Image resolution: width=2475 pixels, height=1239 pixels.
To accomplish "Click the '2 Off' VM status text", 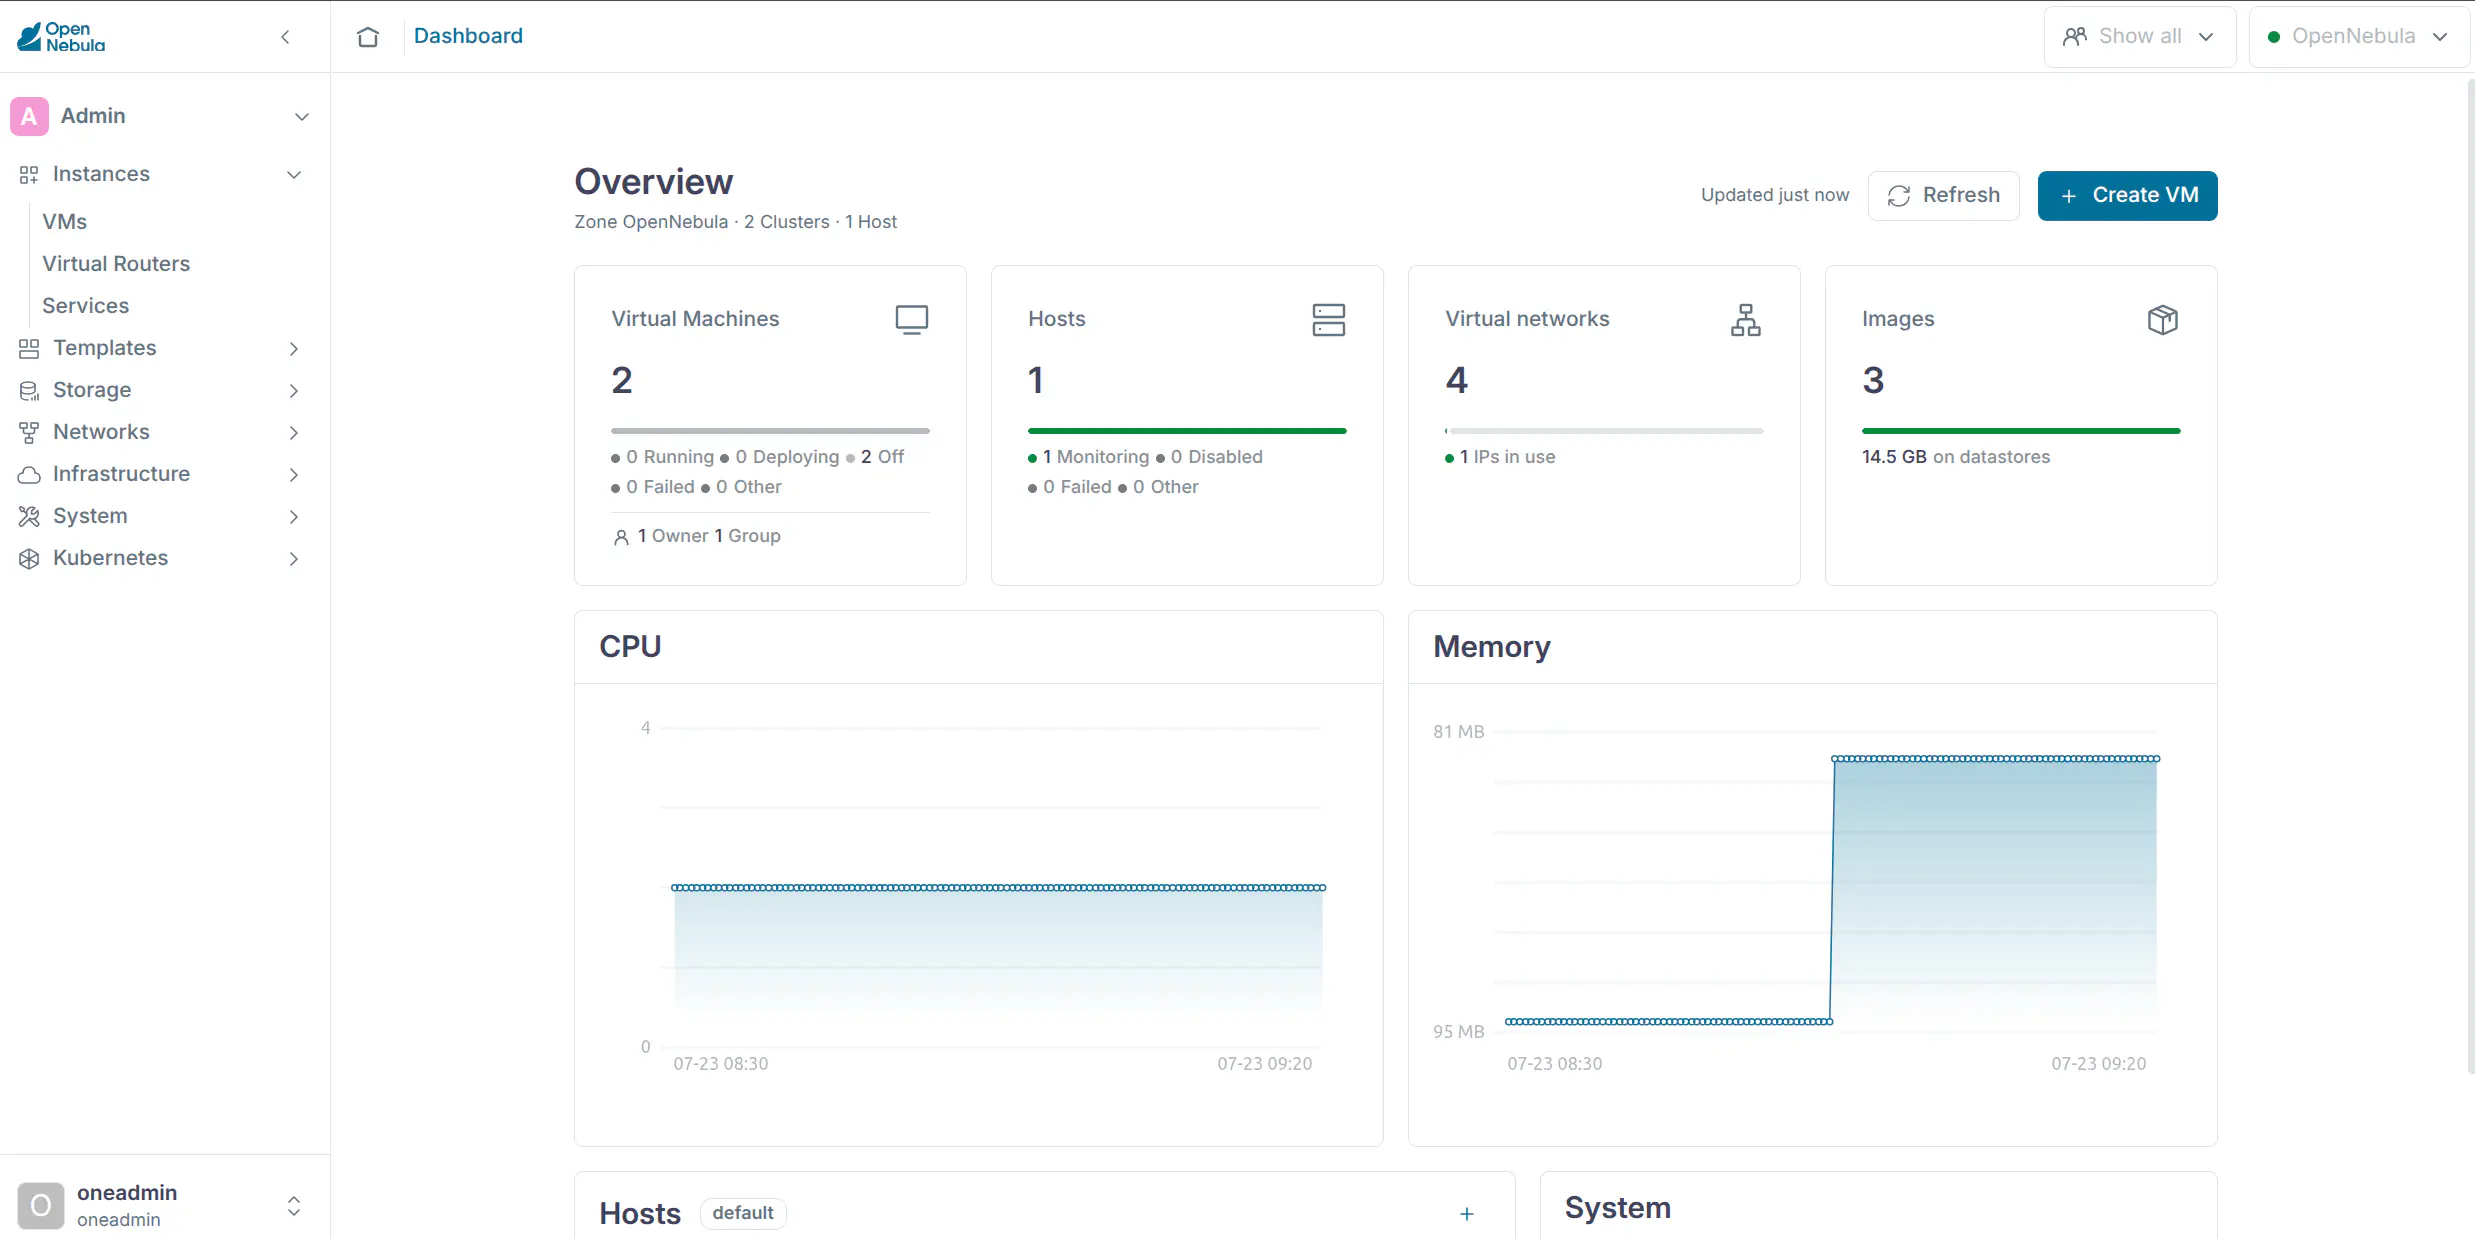I will click(882, 457).
